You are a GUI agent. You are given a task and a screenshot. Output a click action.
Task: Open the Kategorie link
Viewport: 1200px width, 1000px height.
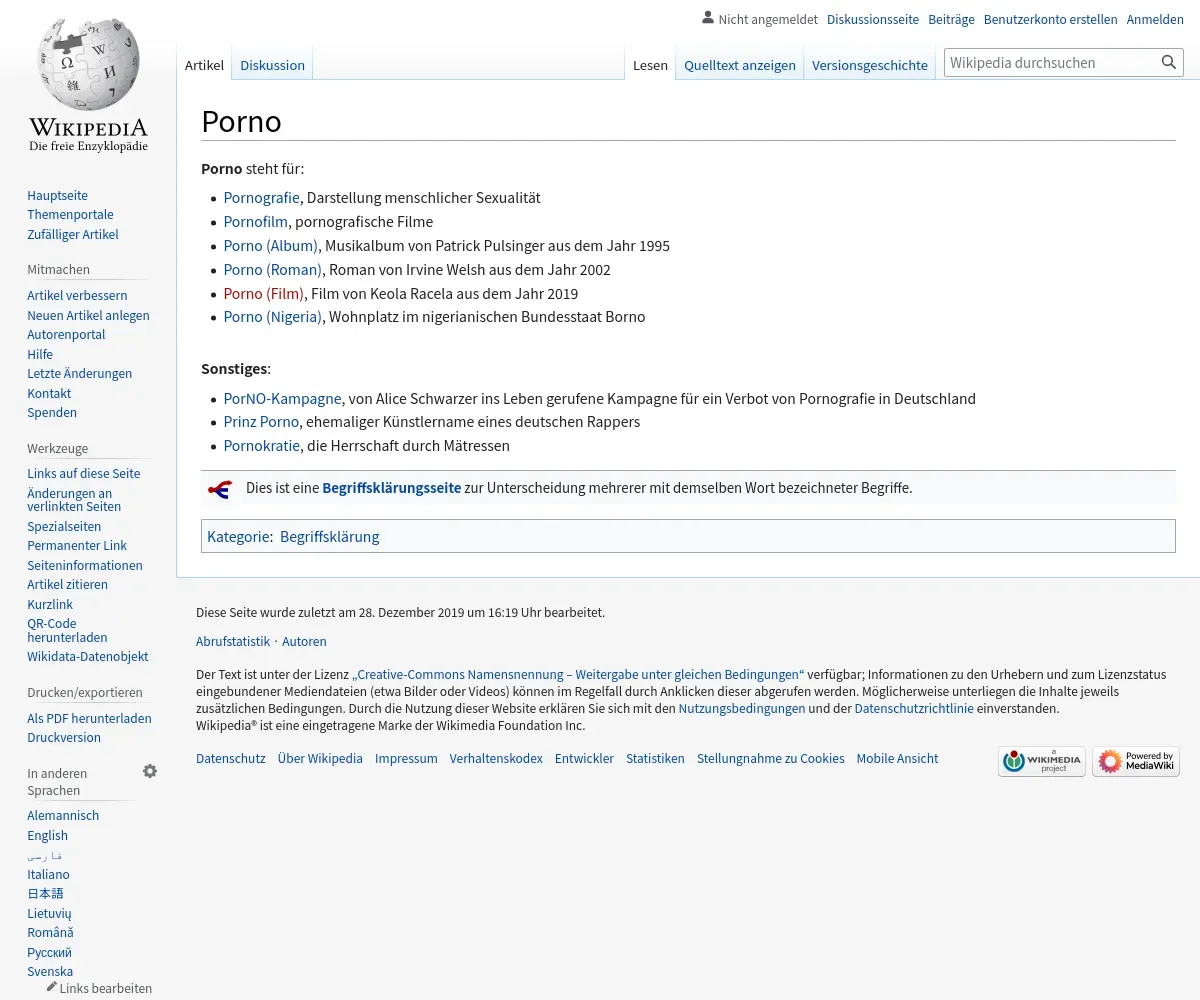click(238, 536)
